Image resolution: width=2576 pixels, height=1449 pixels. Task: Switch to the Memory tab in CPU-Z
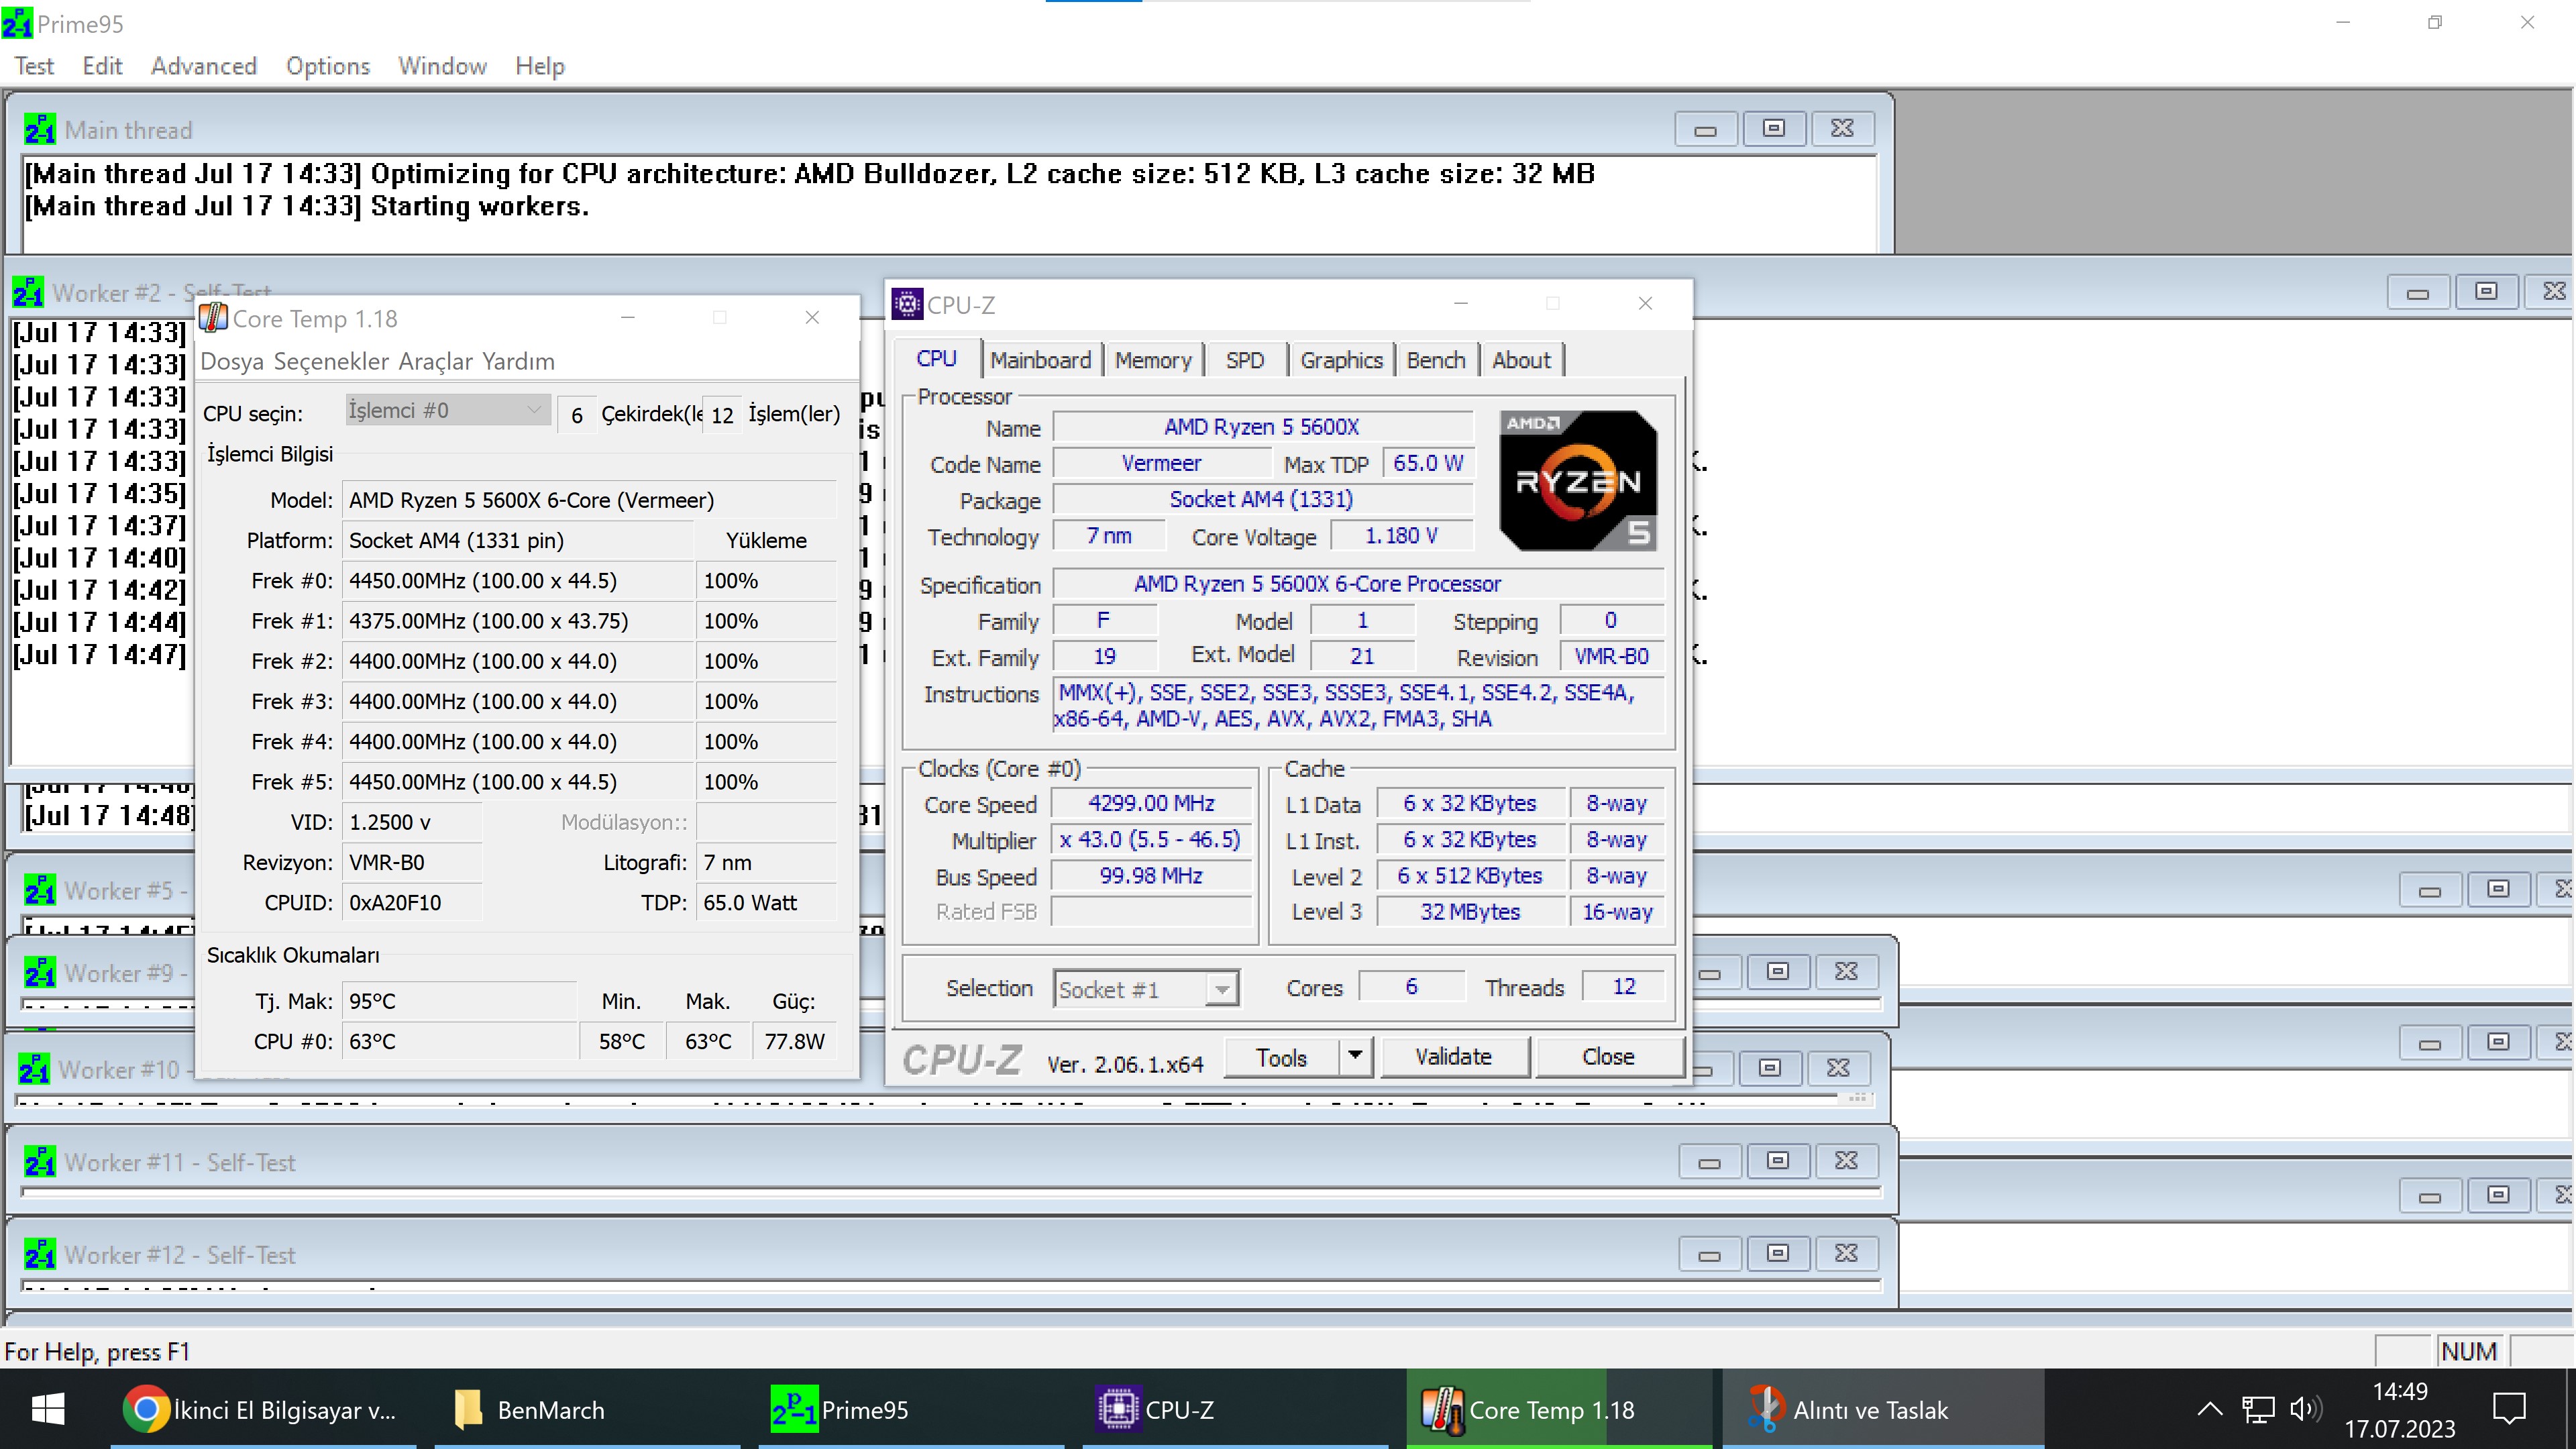click(x=1153, y=360)
